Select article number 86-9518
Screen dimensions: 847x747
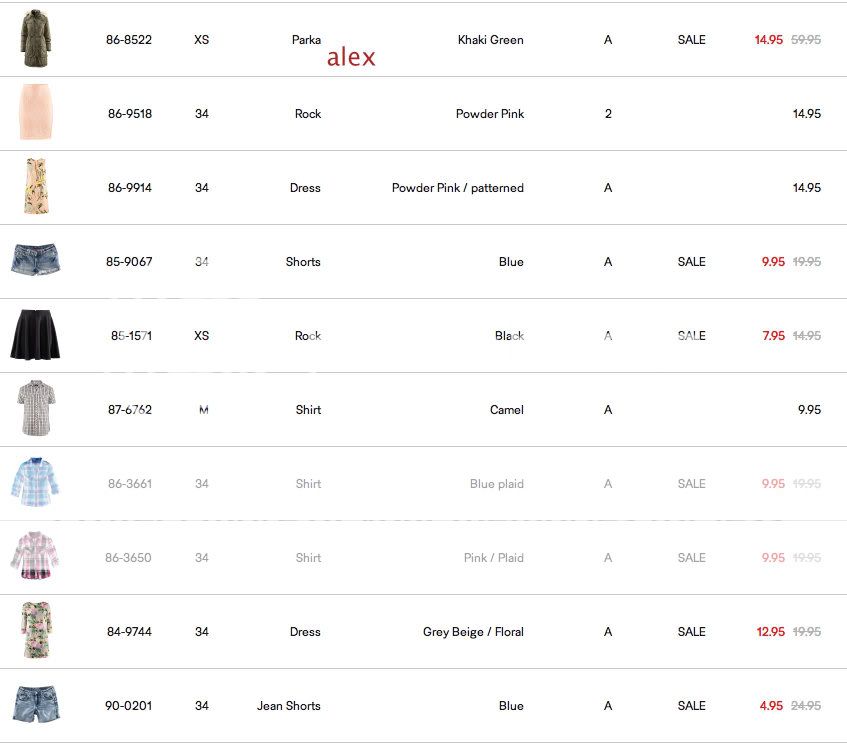point(130,114)
